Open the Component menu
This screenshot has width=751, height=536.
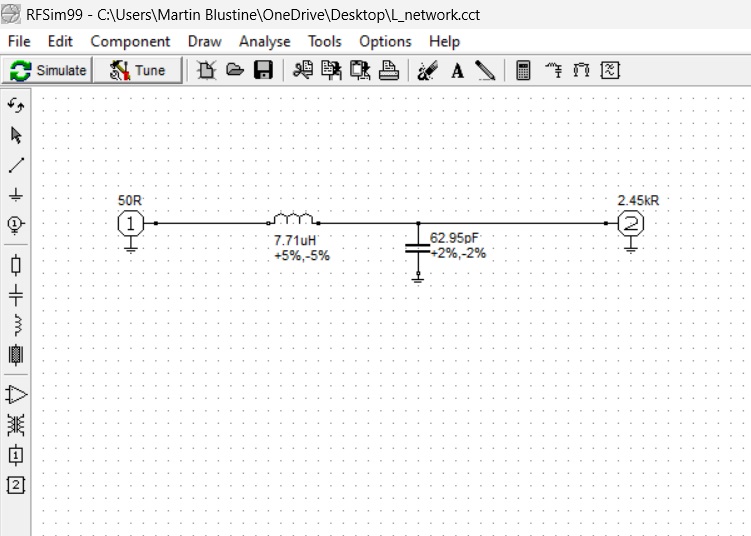click(x=130, y=42)
